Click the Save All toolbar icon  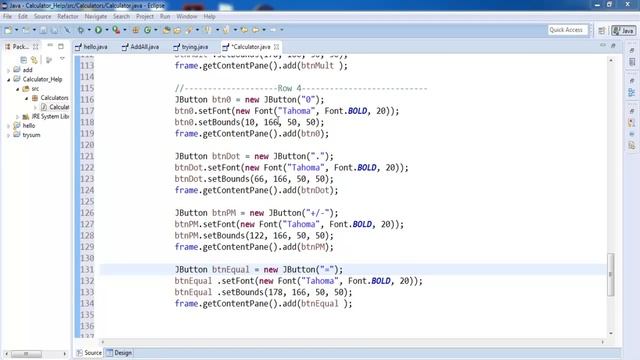coord(54,30)
